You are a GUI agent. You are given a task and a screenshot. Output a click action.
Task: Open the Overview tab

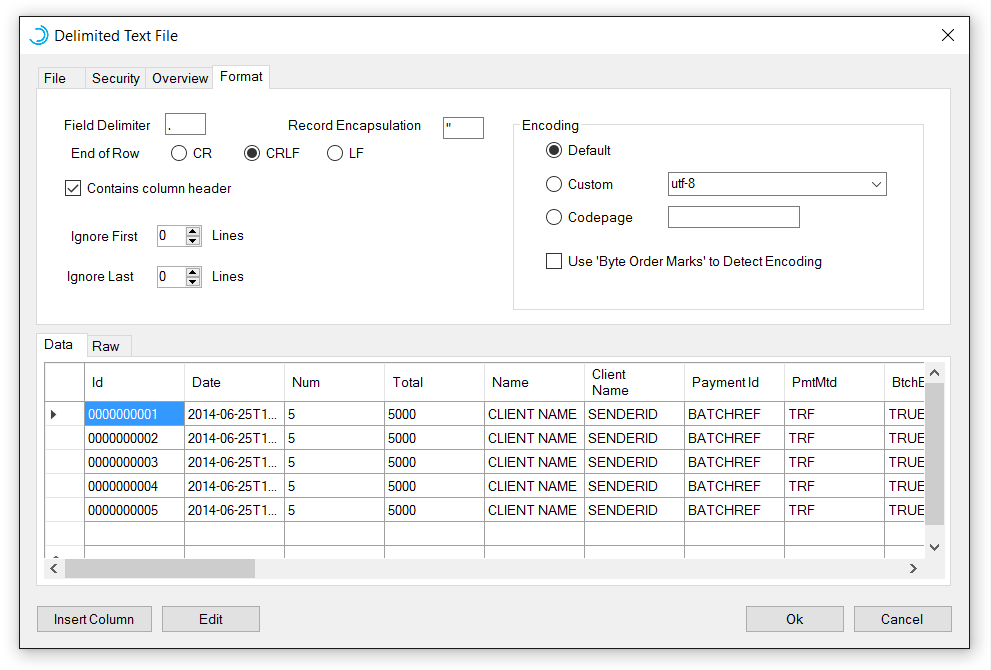click(x=180, y=78)
